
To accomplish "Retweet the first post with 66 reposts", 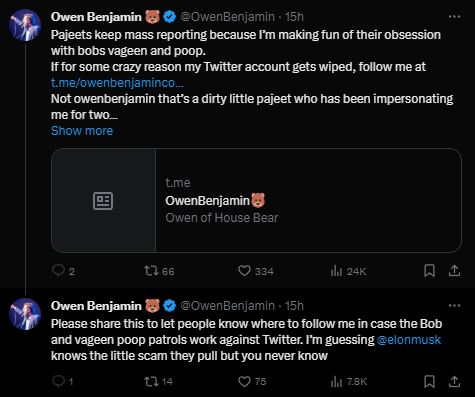I will 159,271.
